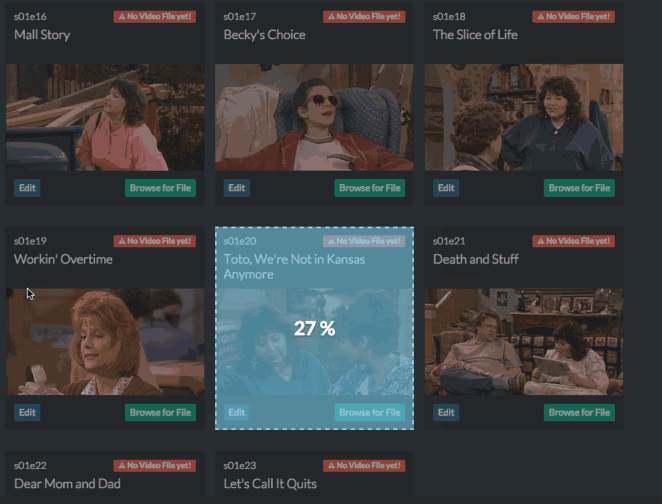The height and width of the screenshot is (504, 662).
Task: Browse for File for Mall Story
Action: pyautogui.click(x=160, y=188)
